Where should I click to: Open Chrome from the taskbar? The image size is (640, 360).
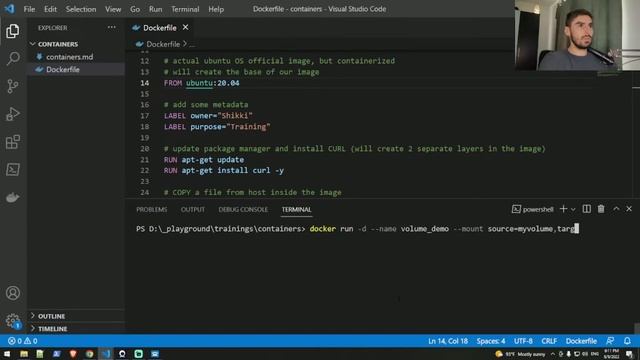pyautogui.click(x=89, y=354)
